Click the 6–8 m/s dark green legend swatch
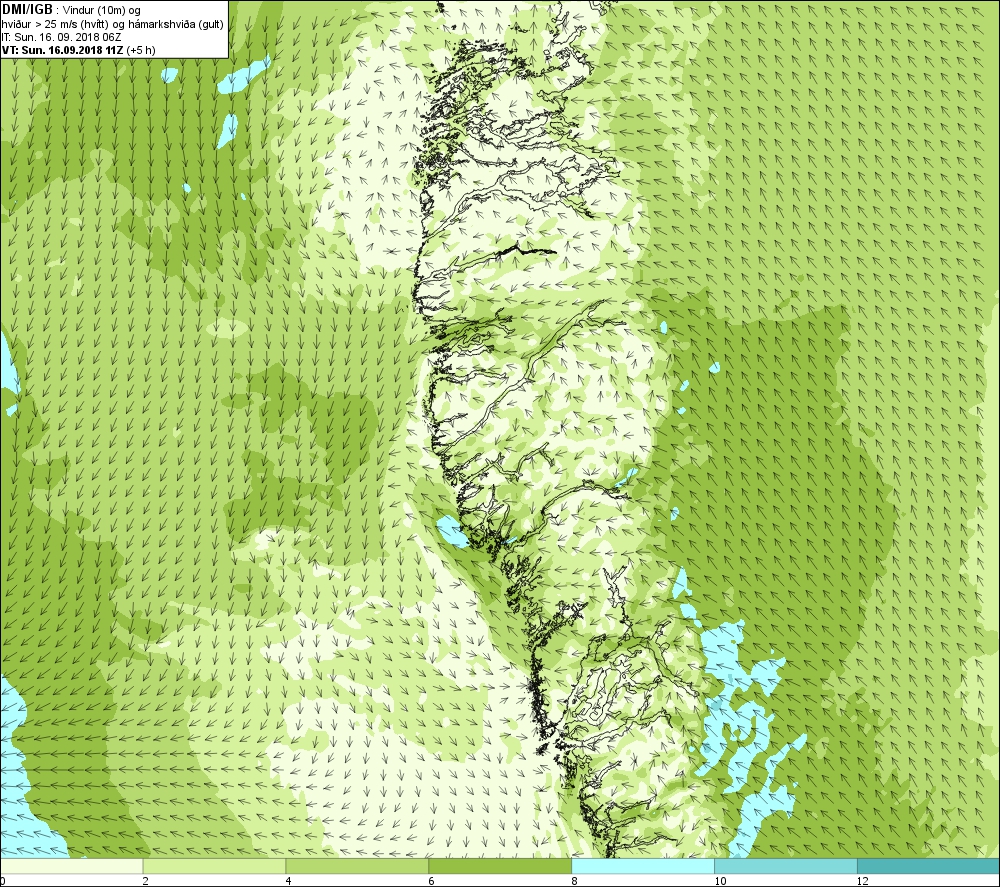The image size is (1000, 887). tap(500, 866)
